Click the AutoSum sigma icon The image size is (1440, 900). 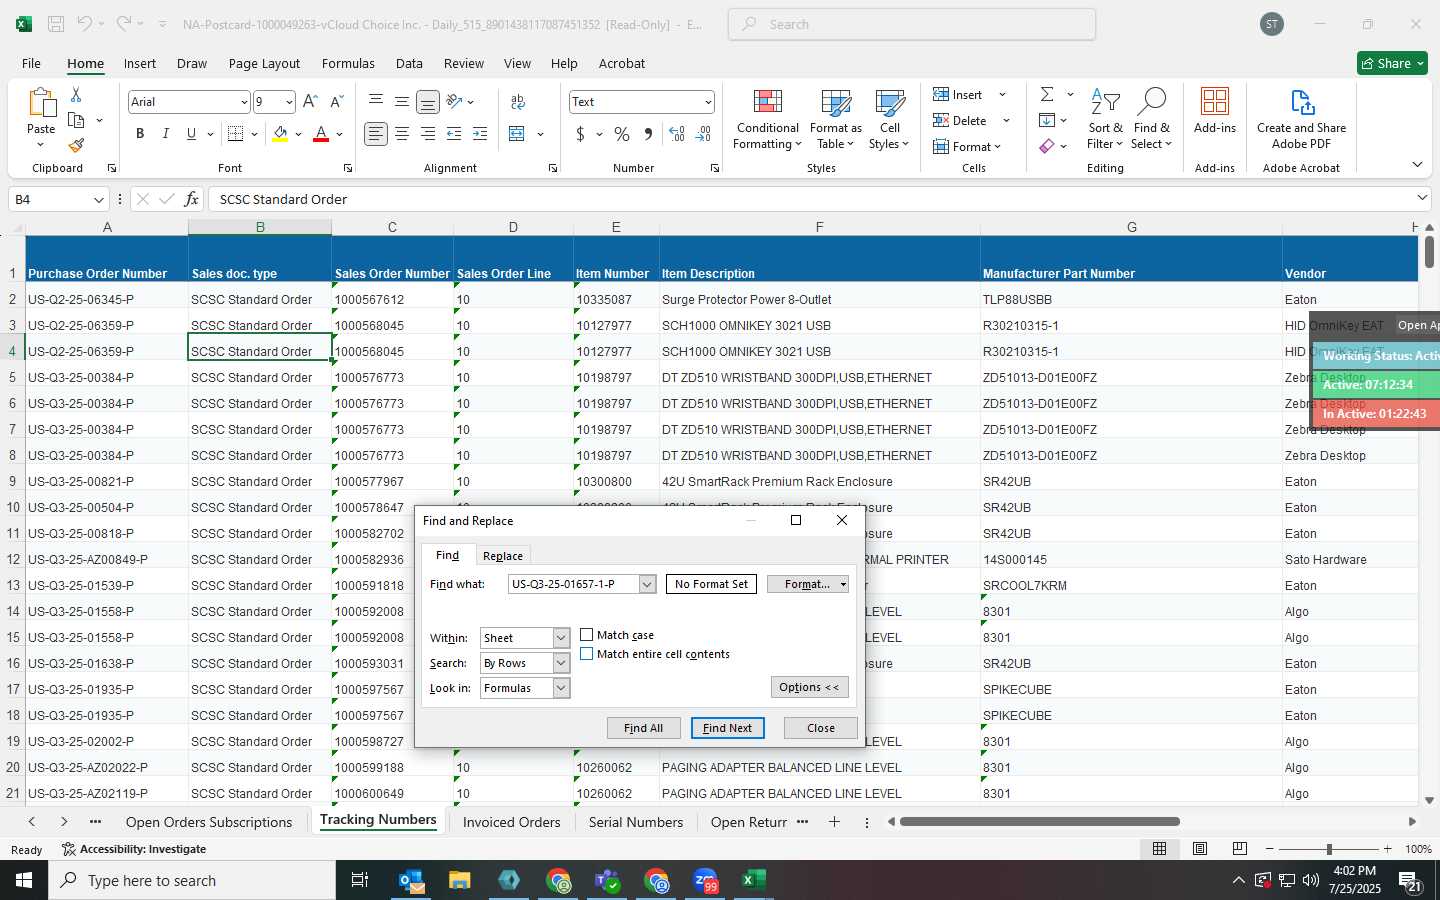[1047, 94]
